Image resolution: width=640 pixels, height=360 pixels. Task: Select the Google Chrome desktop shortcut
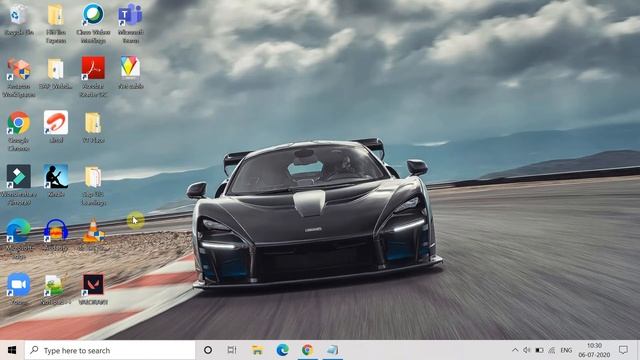[18, 131]
